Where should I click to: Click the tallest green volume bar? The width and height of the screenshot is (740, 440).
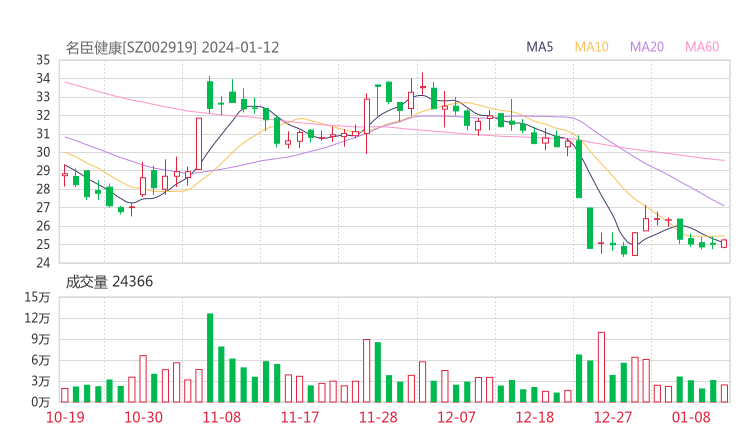(x=210, y=357)
